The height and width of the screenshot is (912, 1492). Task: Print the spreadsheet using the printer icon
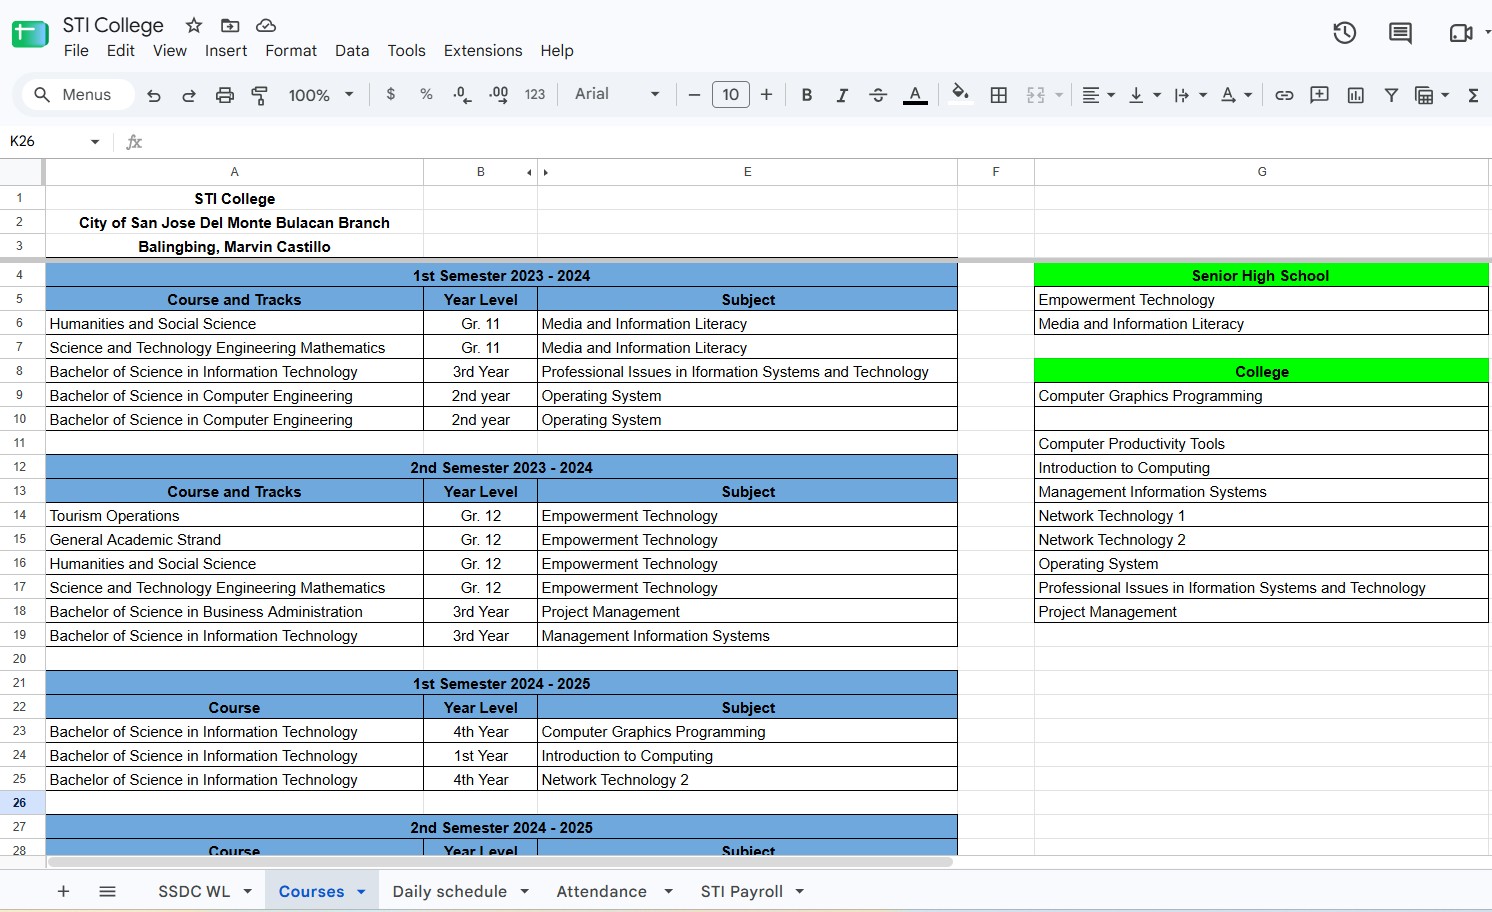pyautogui.click(x=225, y=95)
